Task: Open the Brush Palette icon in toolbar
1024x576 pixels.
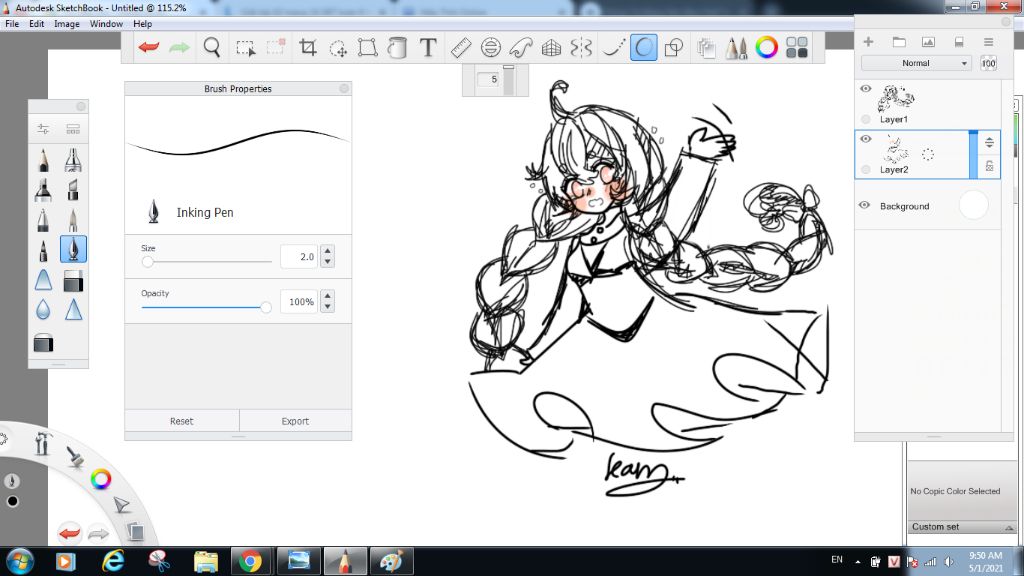Action: 736,48
